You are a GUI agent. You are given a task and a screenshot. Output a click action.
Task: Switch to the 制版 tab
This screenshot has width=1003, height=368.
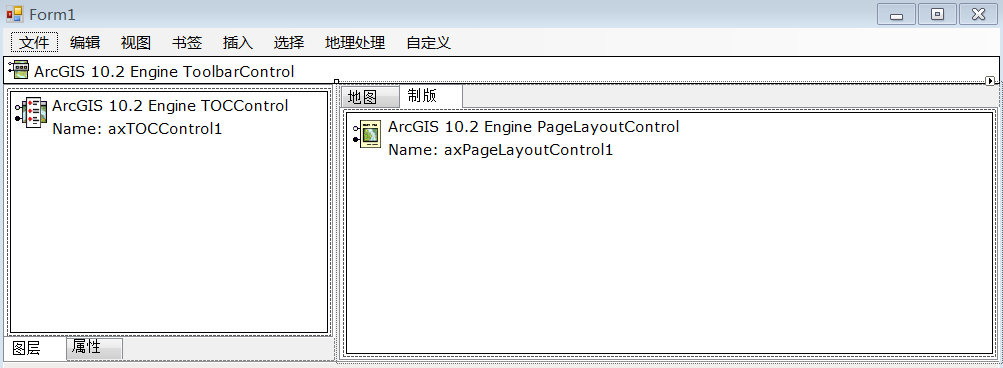430,96
